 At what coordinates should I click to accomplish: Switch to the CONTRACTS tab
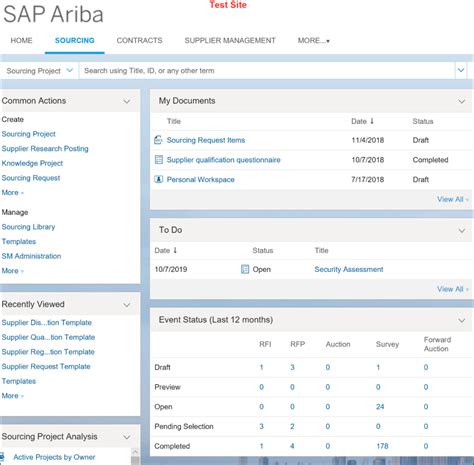139,40
